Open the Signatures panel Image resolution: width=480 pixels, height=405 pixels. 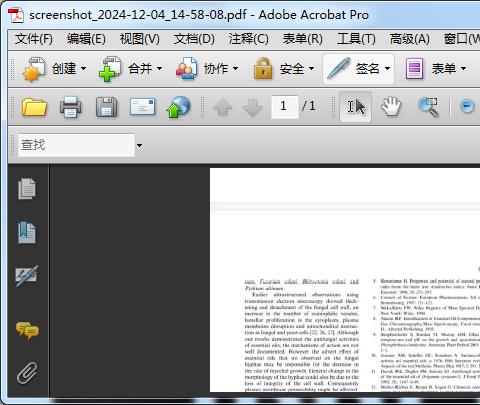[27, 275]
